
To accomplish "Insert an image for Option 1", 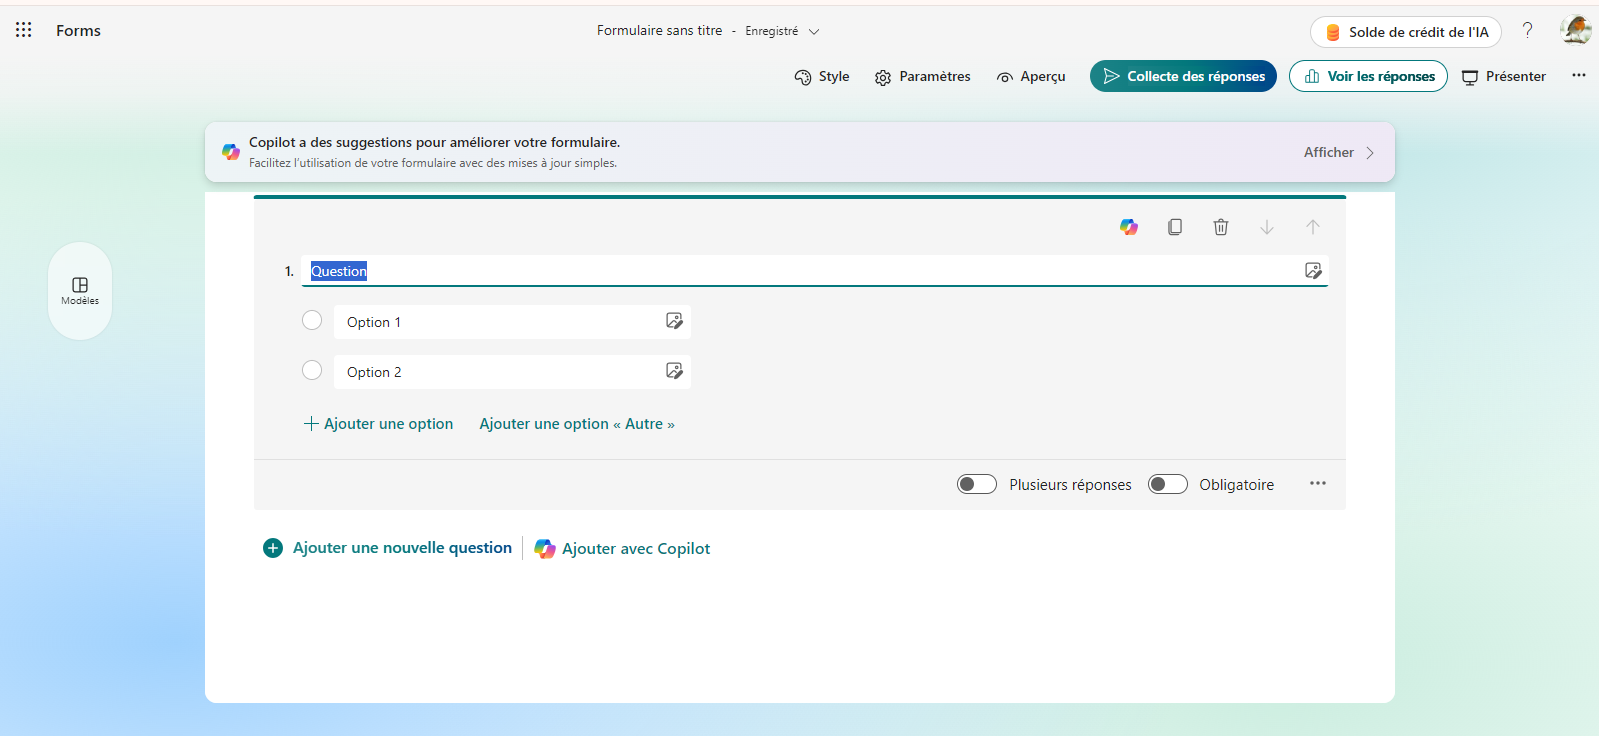I will coord(674,321).
